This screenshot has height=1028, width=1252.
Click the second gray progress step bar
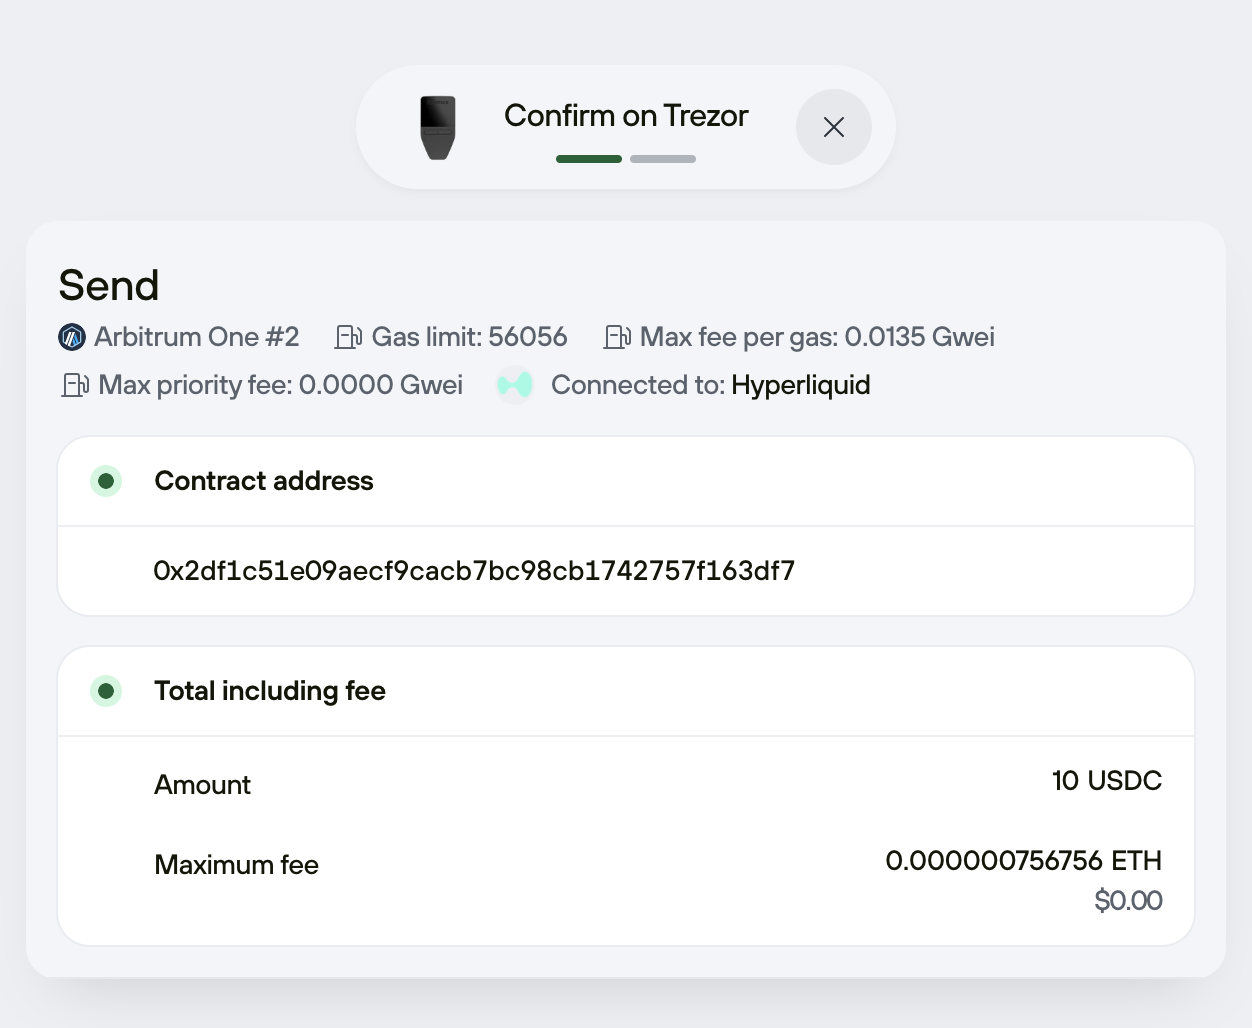tap(663, 159)
